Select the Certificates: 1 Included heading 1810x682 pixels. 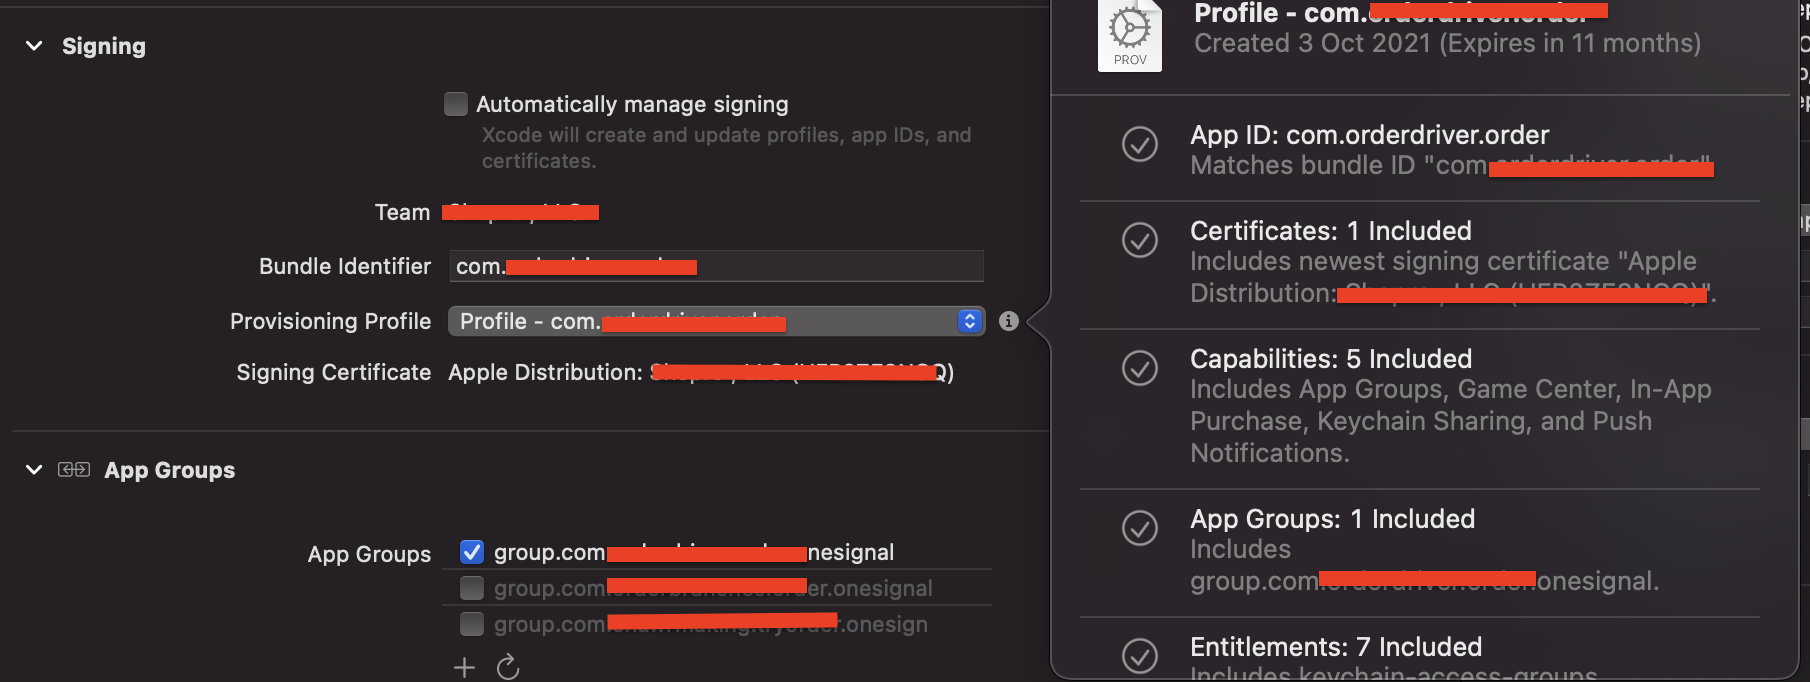(1331, 231)
